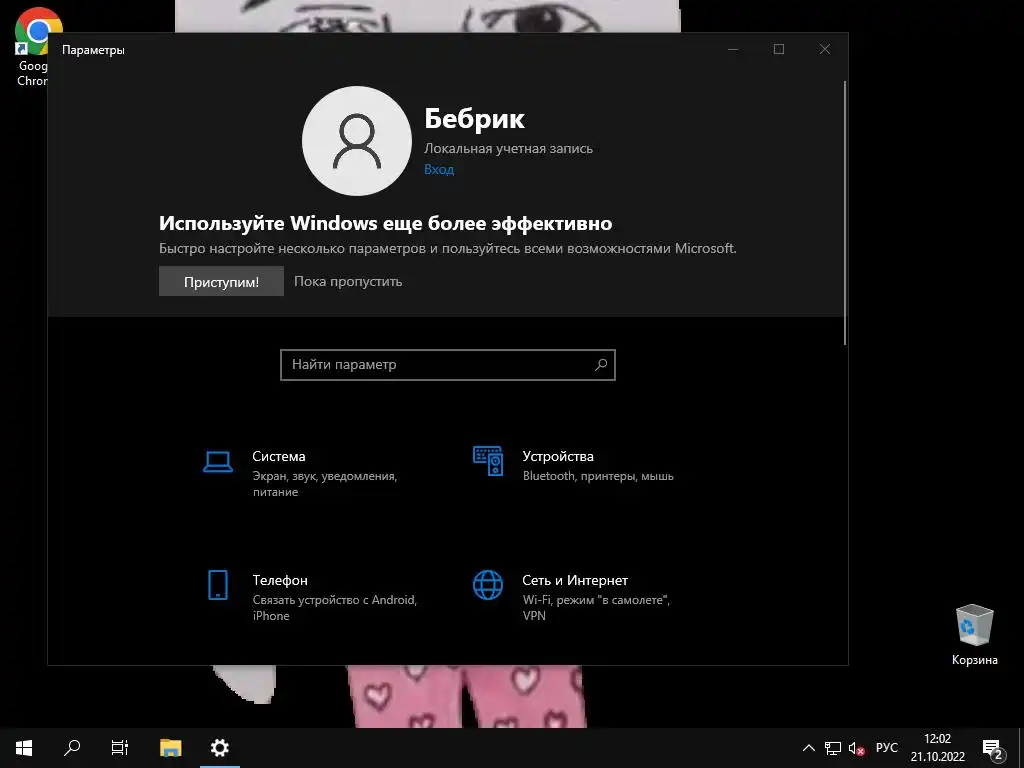Close the Параметры window
1024x768 pixels.
(x=825, y=50)
